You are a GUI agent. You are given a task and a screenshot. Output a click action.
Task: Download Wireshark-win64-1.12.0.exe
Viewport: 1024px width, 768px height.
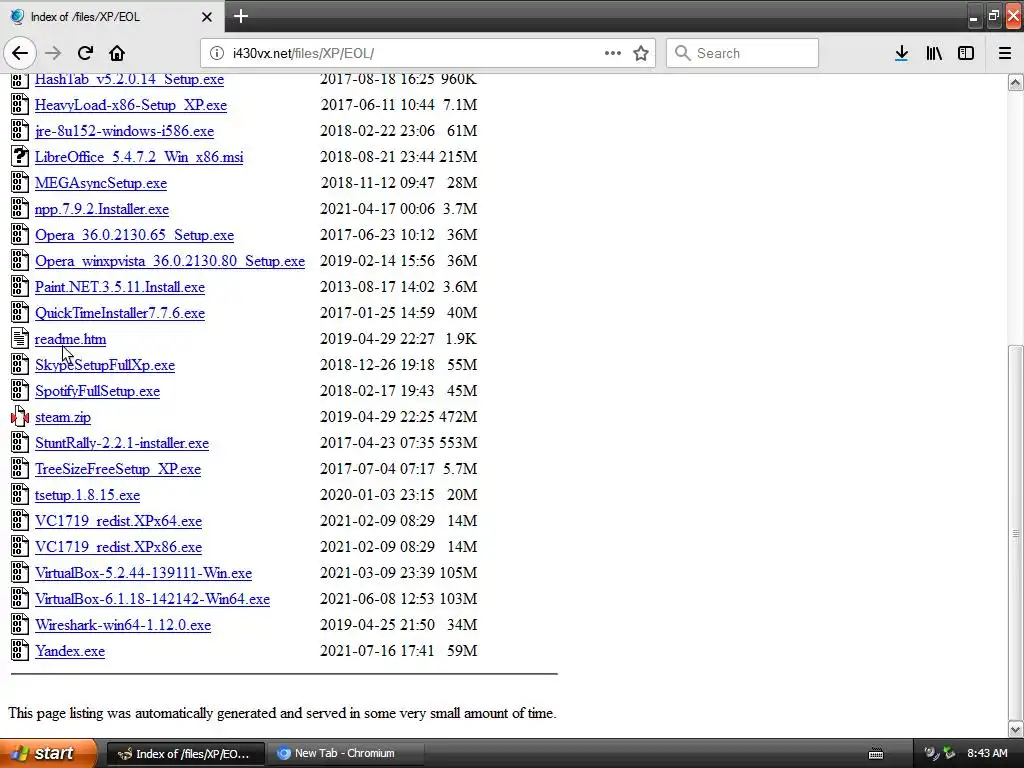tap(123, 625)
